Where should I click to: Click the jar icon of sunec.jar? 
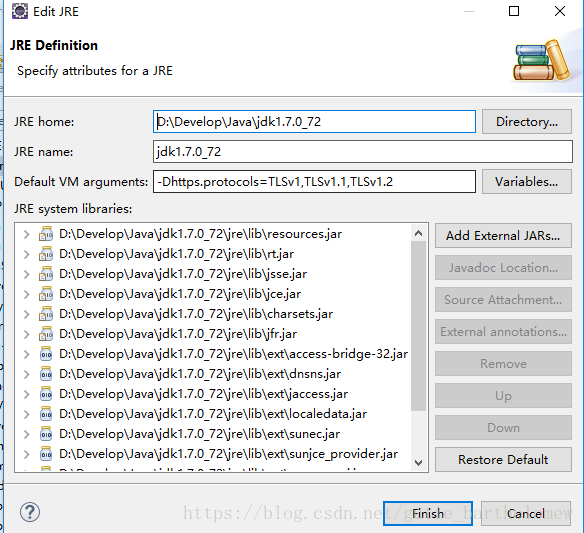(46, 434)
